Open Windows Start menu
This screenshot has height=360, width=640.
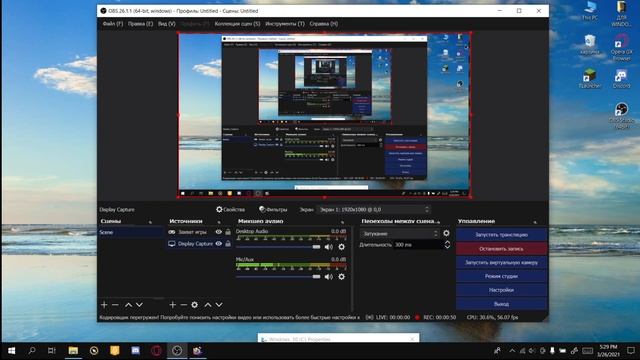(11, 351)
